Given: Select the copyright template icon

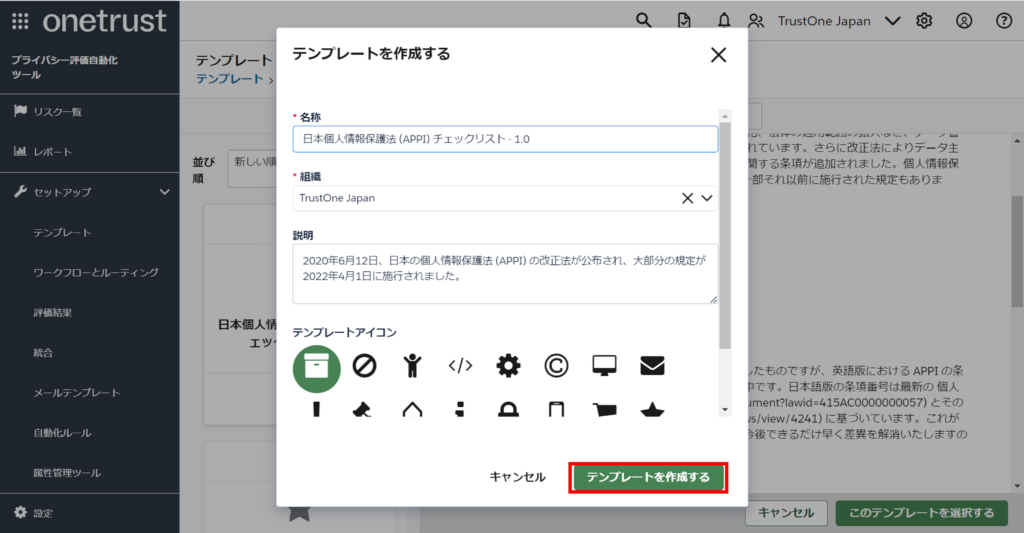Looking at the screenshot, I should [556, 366].
